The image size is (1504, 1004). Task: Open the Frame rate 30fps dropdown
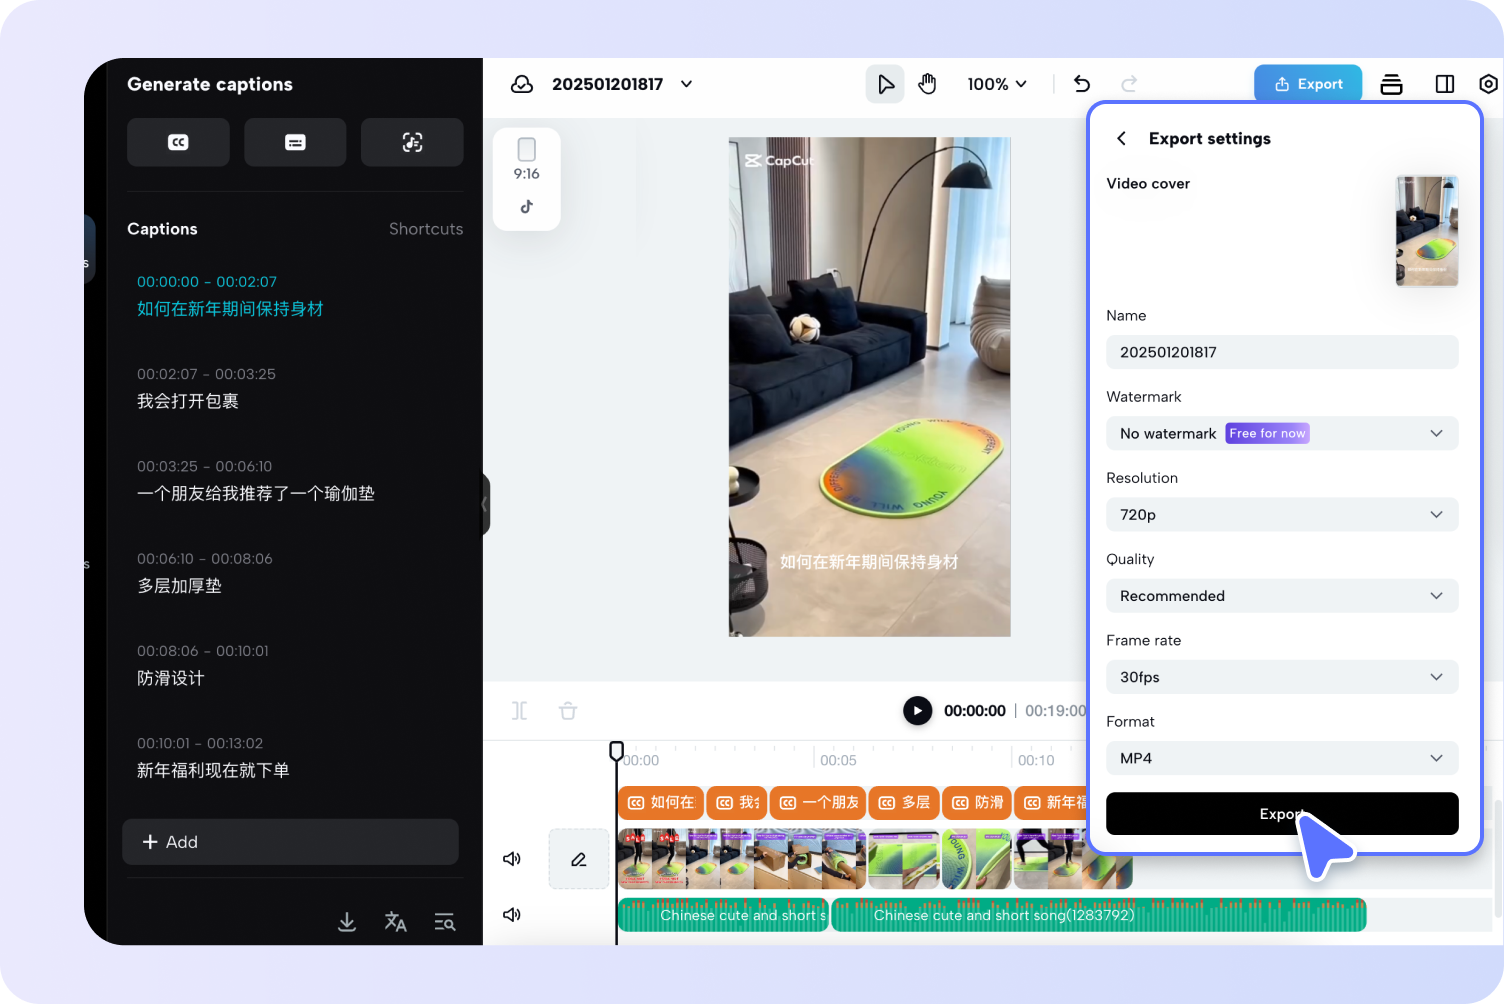1282,677
